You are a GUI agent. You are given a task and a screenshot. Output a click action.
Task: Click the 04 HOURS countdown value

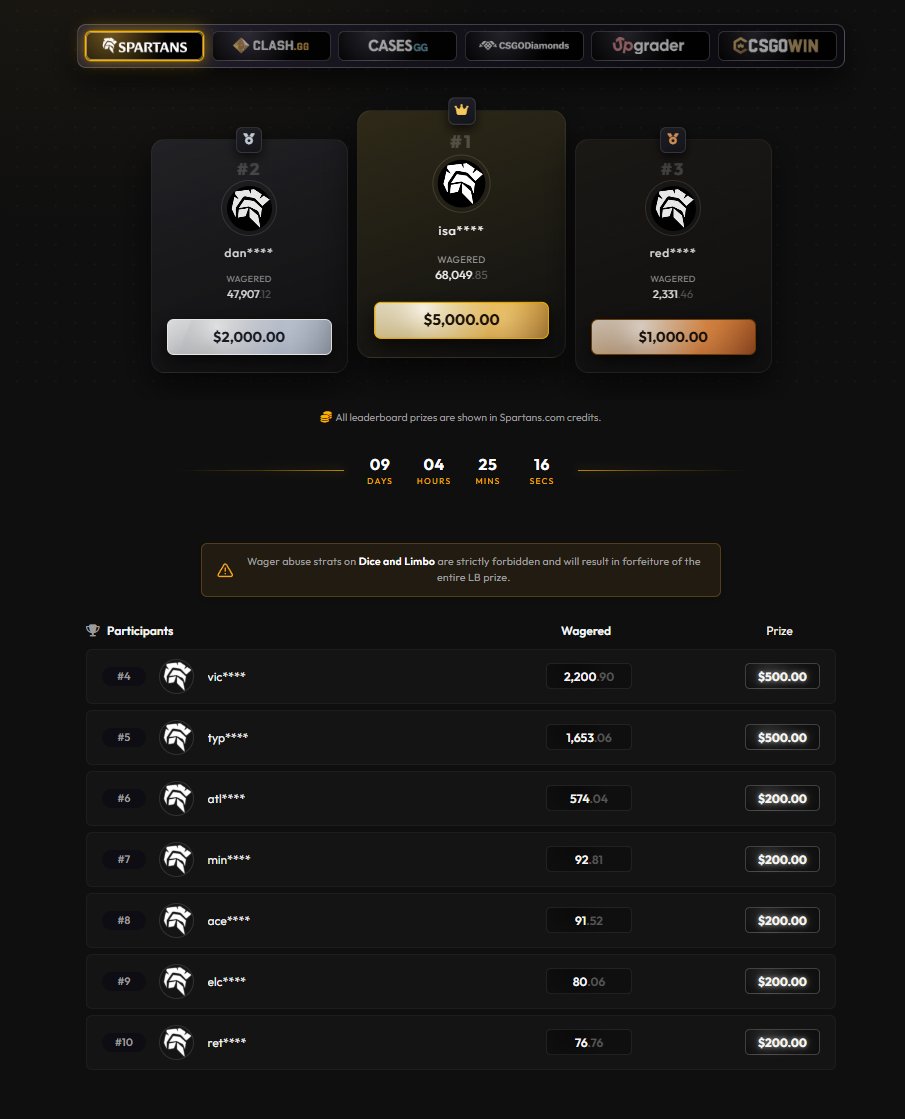434,471
